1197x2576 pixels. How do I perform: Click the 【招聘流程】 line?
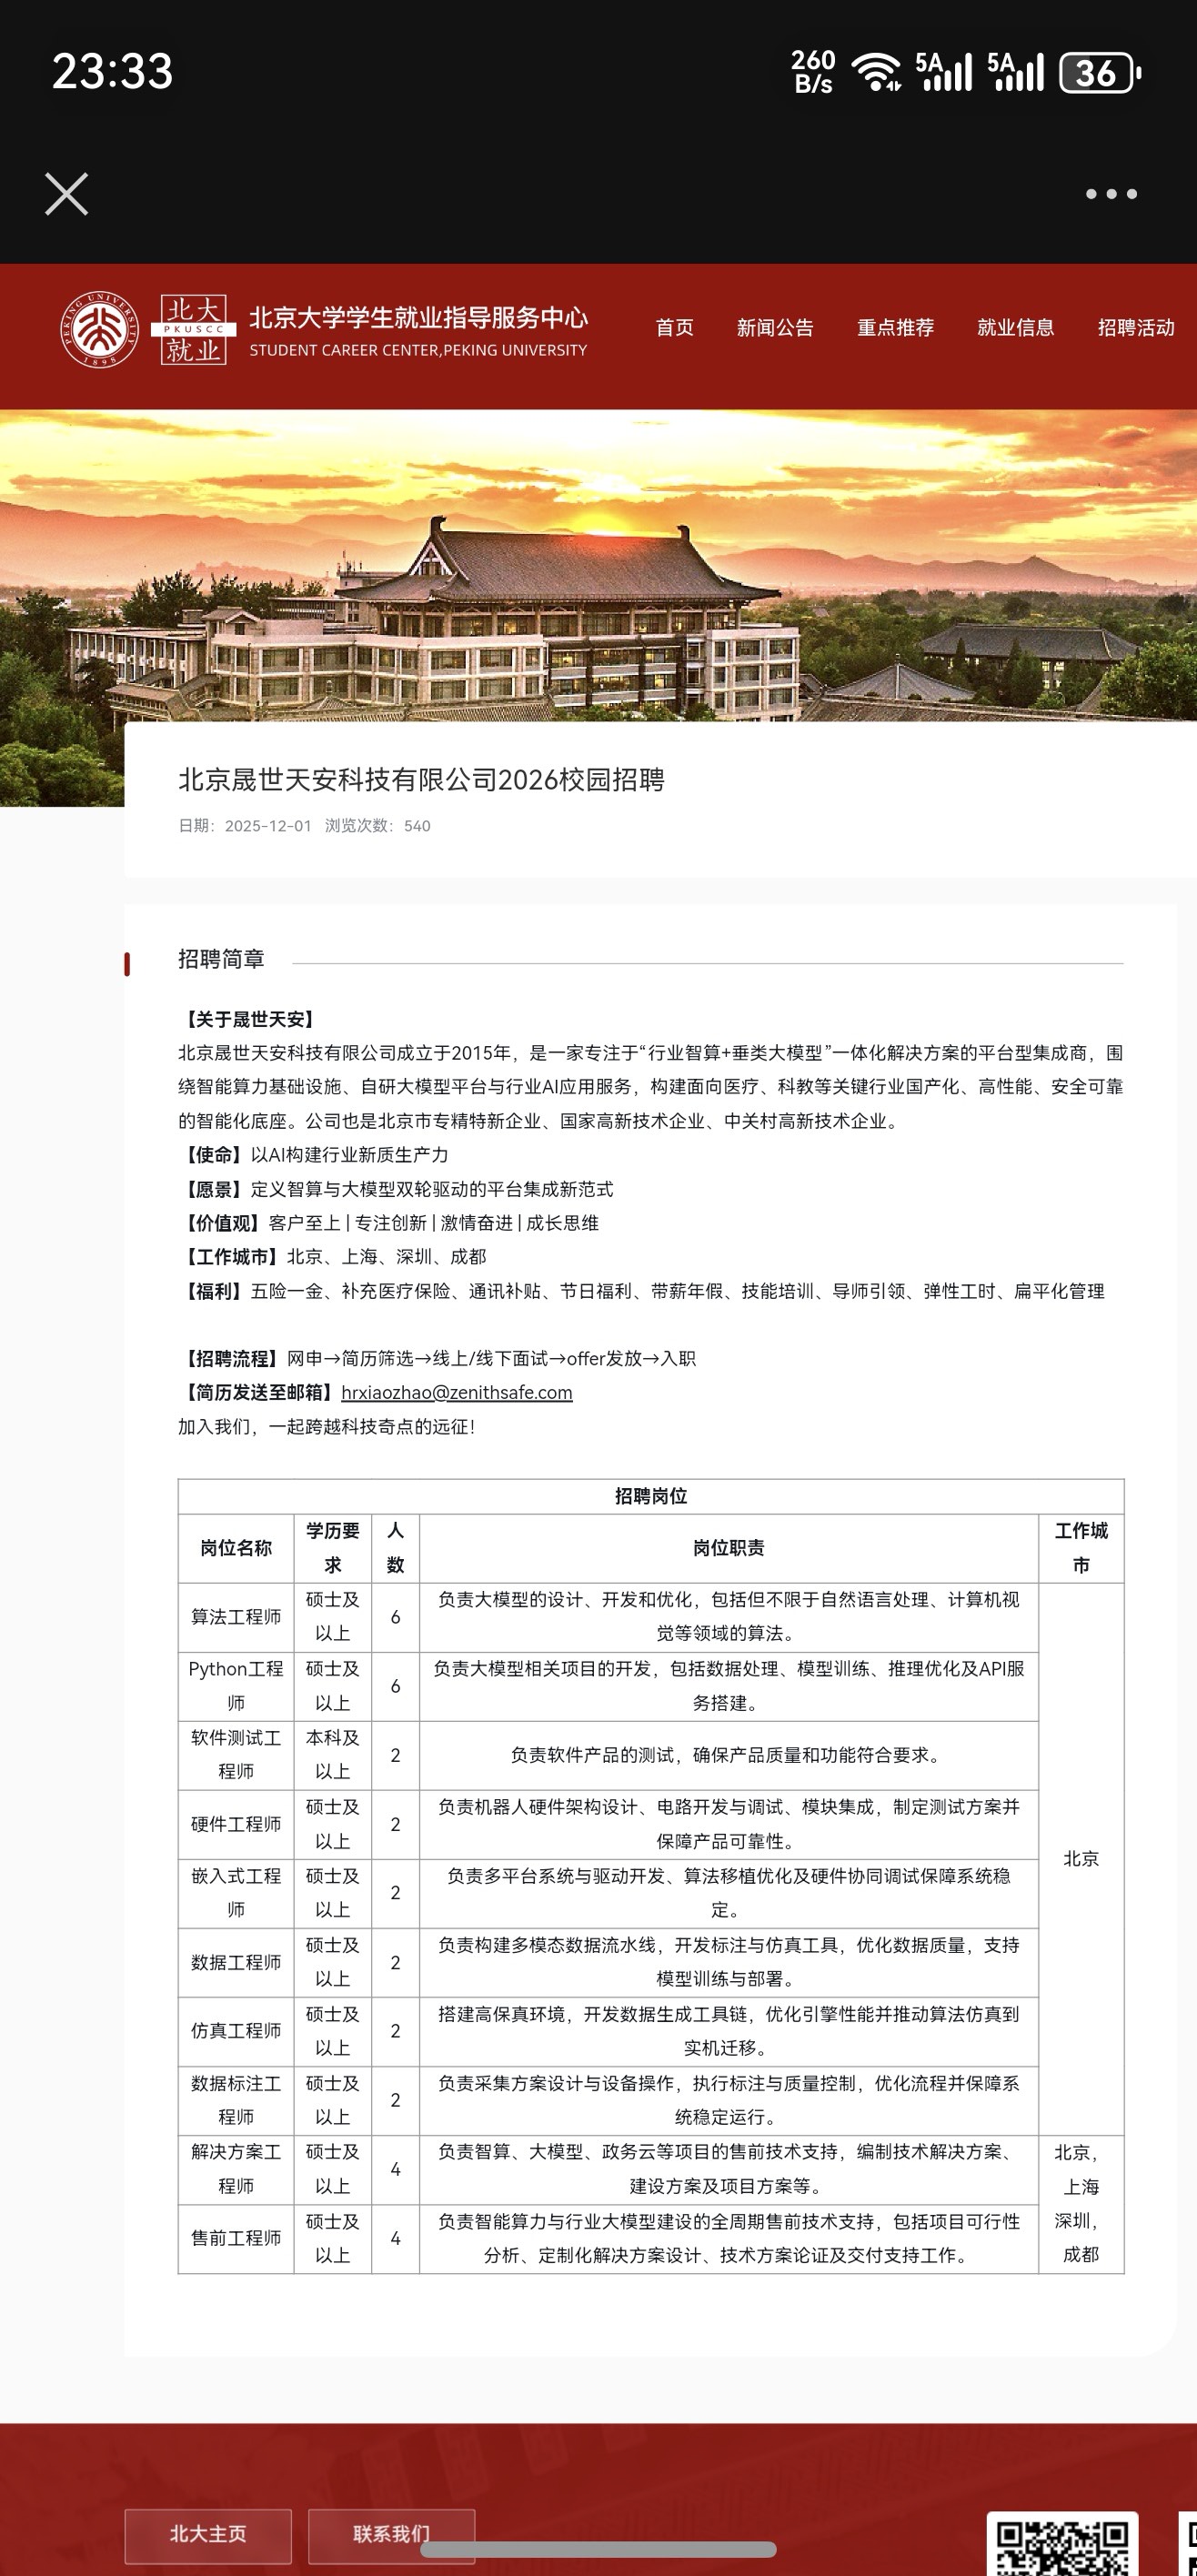(437, 1358)
